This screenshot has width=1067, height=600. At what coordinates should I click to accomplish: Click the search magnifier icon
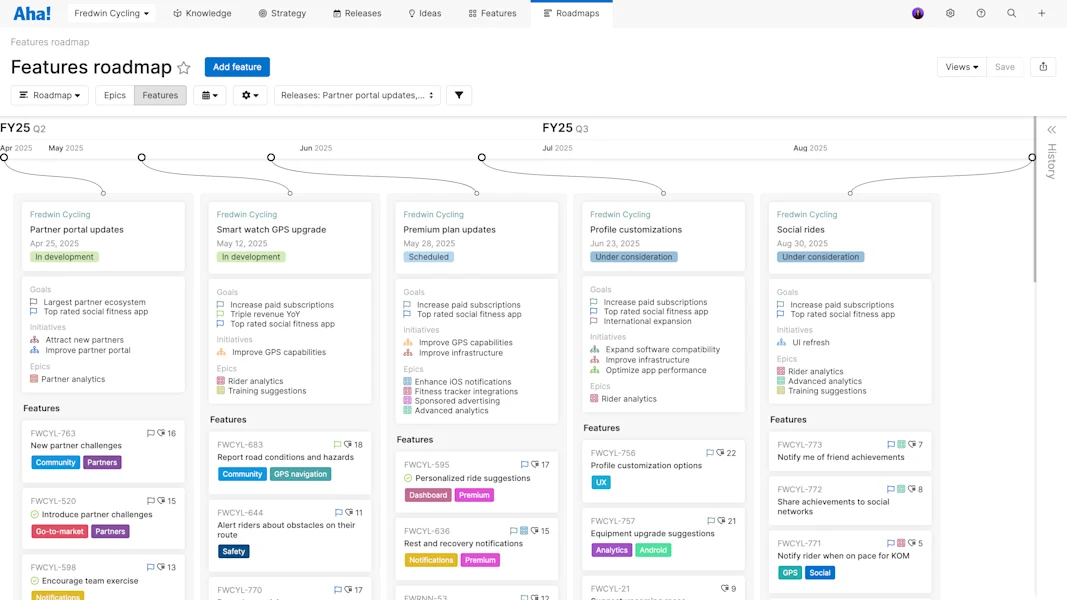click(x=1011, y=13)
